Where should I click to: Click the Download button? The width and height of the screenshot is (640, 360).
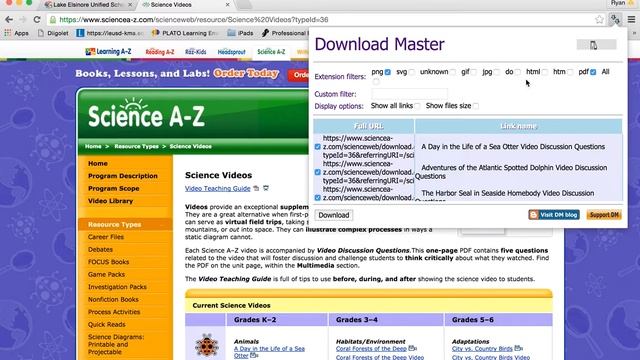tap(333, 215)
